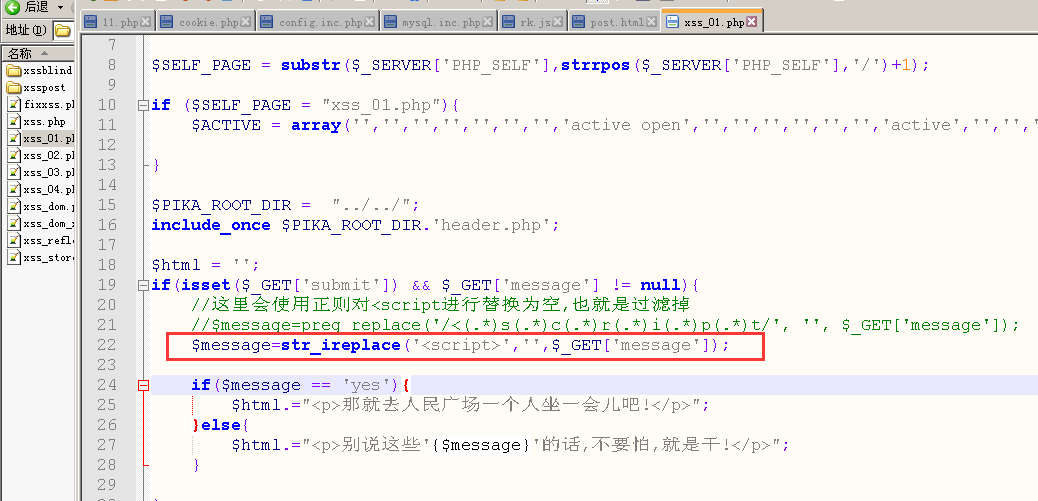The width and height of the screenshot is (1038, 501).
Task: Place cursor on include_once keyword
Action: coord(211,226)
